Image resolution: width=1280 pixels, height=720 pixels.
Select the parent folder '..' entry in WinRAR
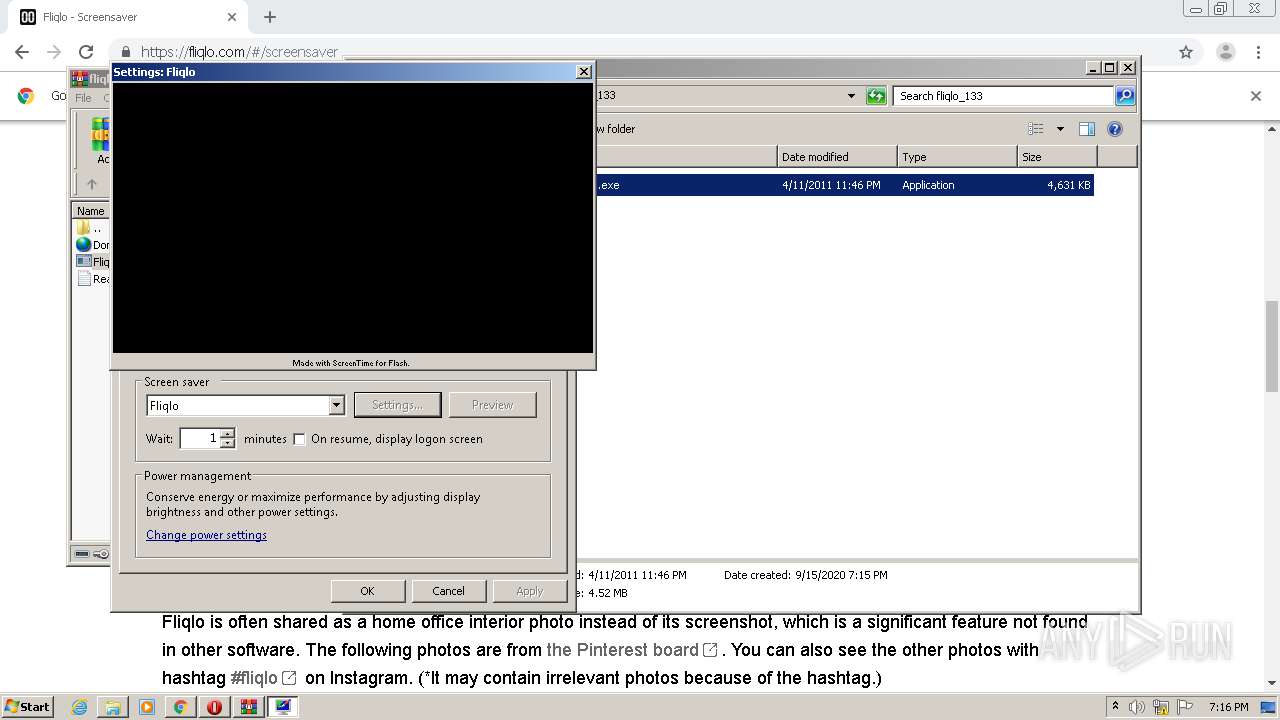[x=91, y=228]
